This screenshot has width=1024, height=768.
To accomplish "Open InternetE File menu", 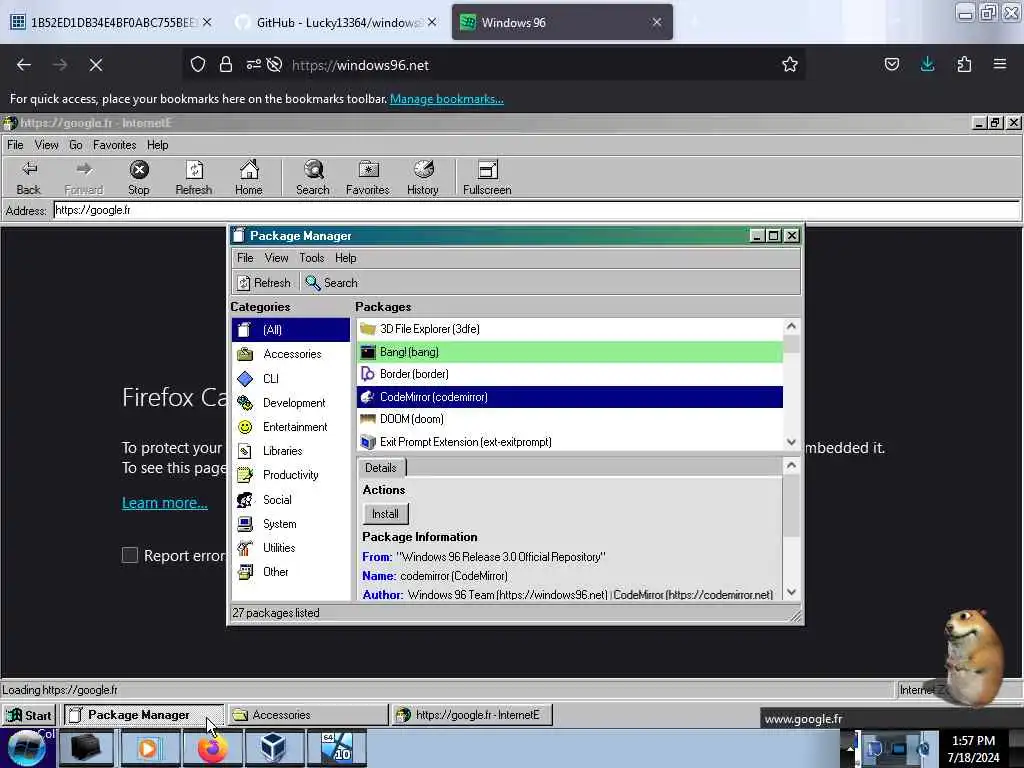I will point(15,145).
